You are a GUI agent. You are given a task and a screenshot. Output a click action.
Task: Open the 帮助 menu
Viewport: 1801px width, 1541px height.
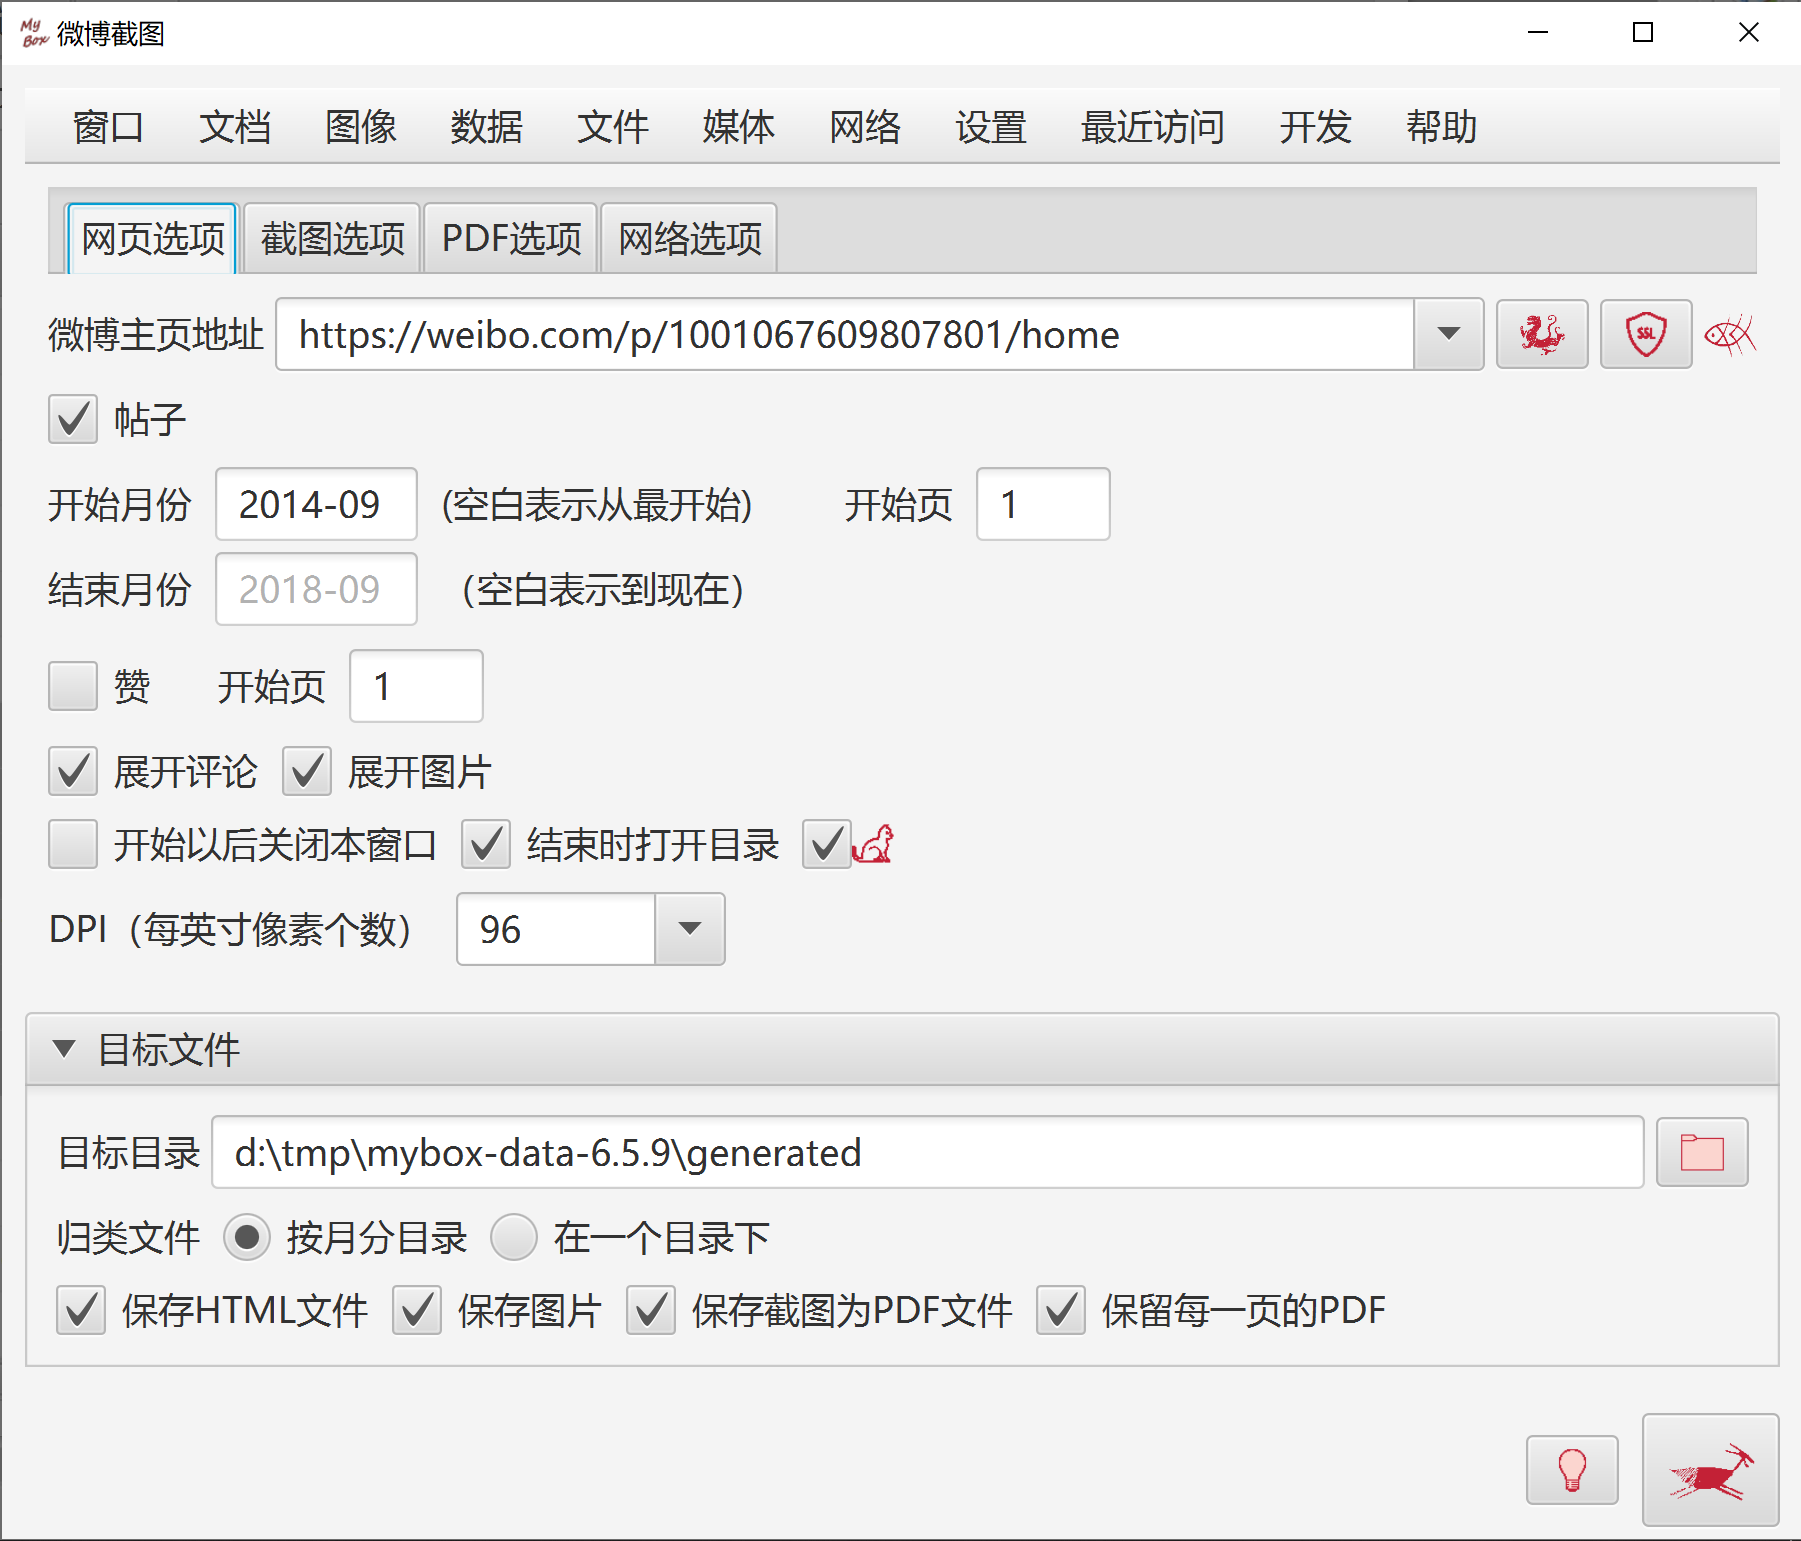pyautogui.click(x=1441, y=127)
